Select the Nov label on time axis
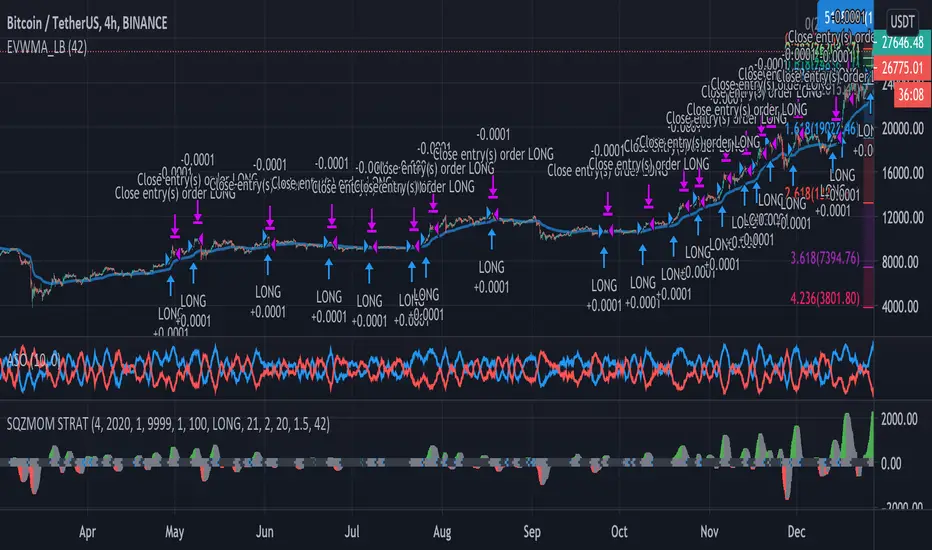 click(x=709, y=532)
